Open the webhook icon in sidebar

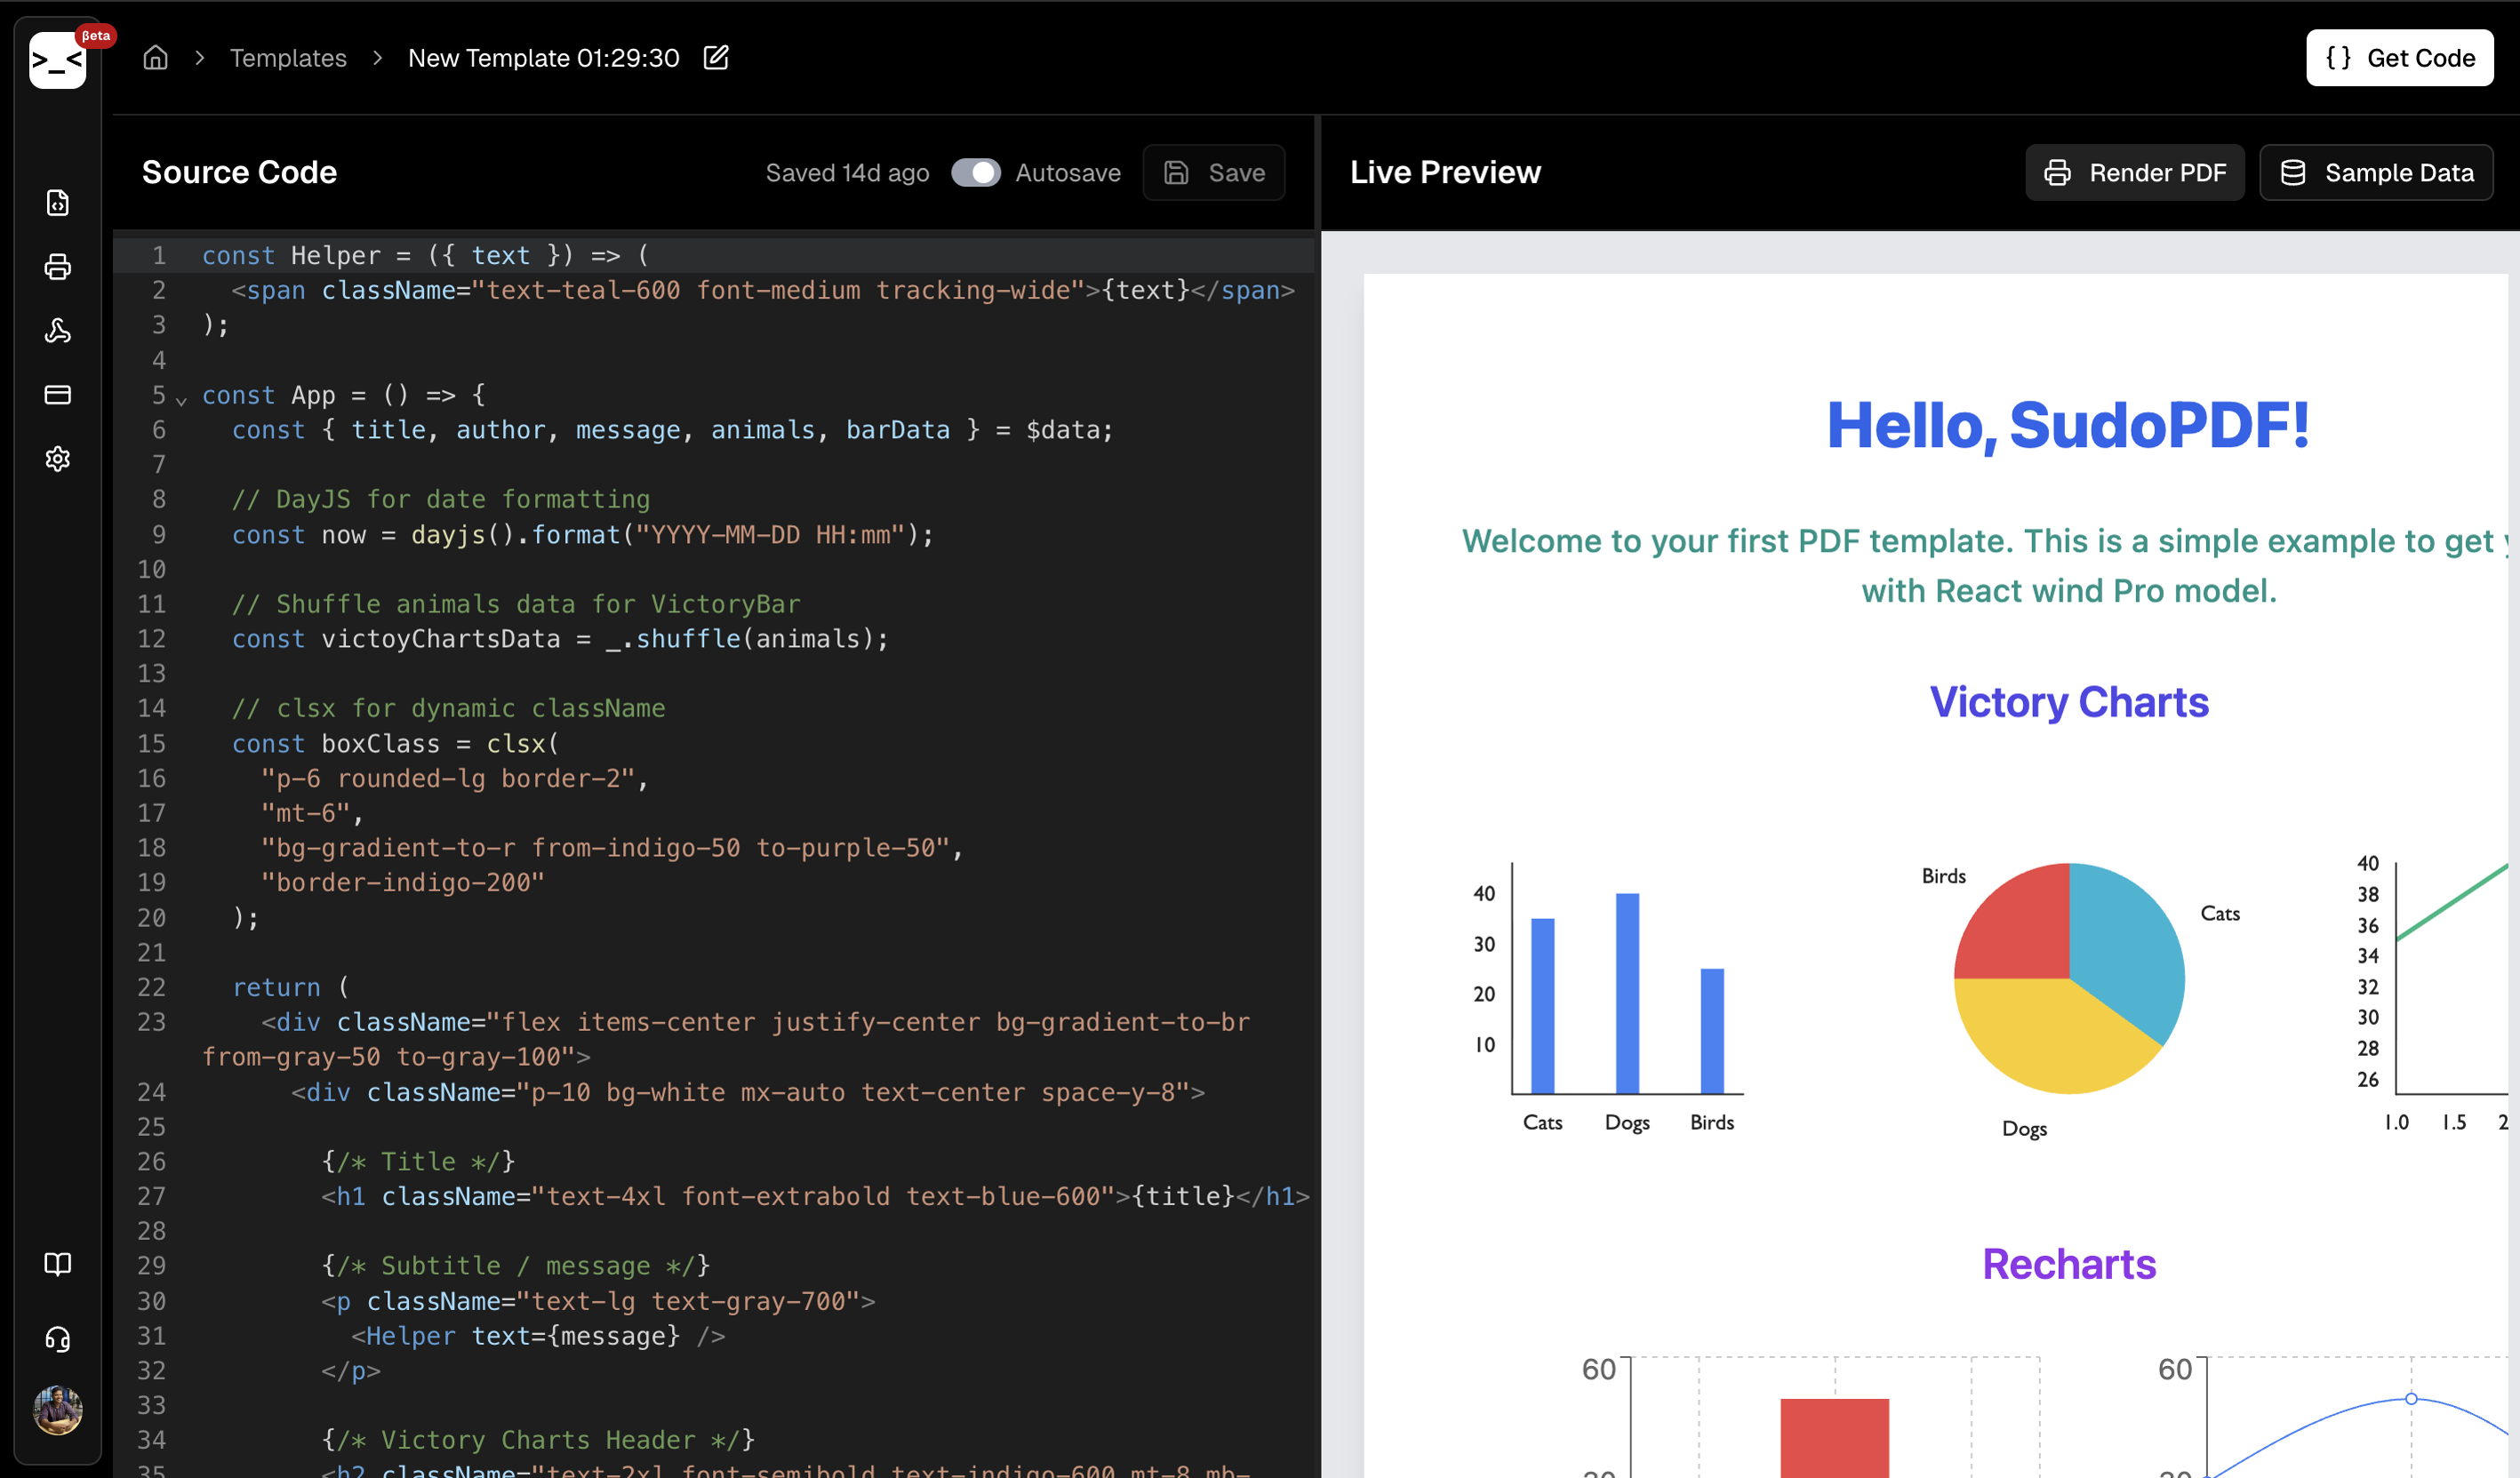58,331
